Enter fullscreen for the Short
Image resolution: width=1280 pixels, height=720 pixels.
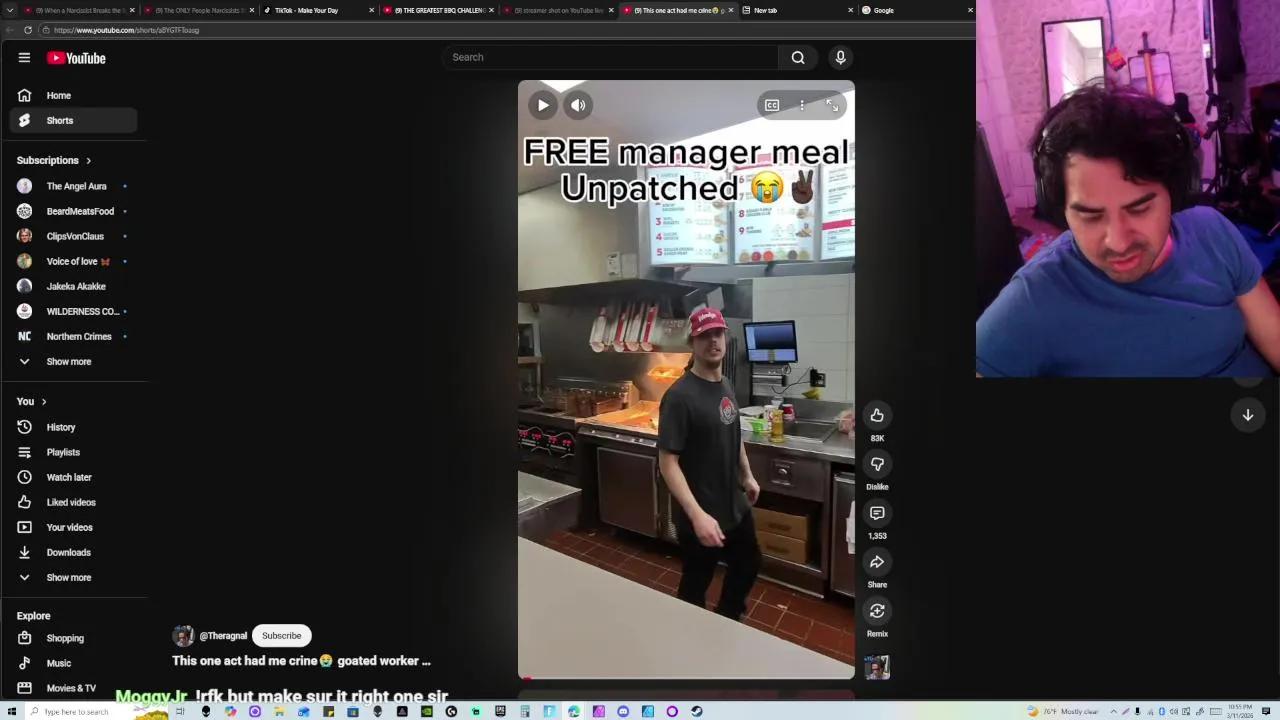832,105
